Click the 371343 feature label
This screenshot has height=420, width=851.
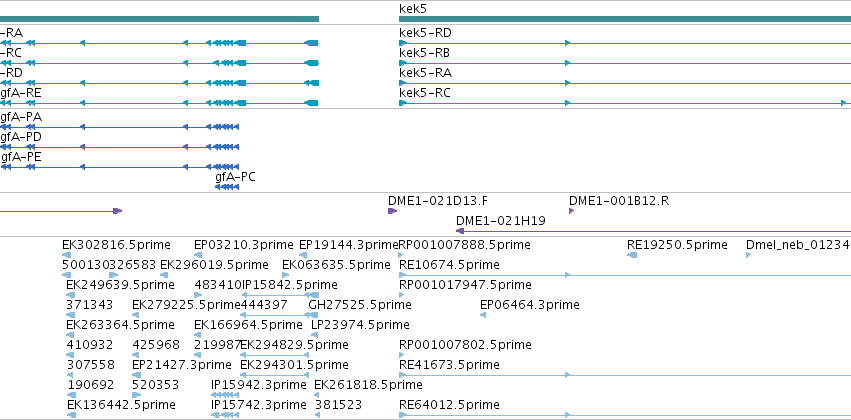pos(90,305)
